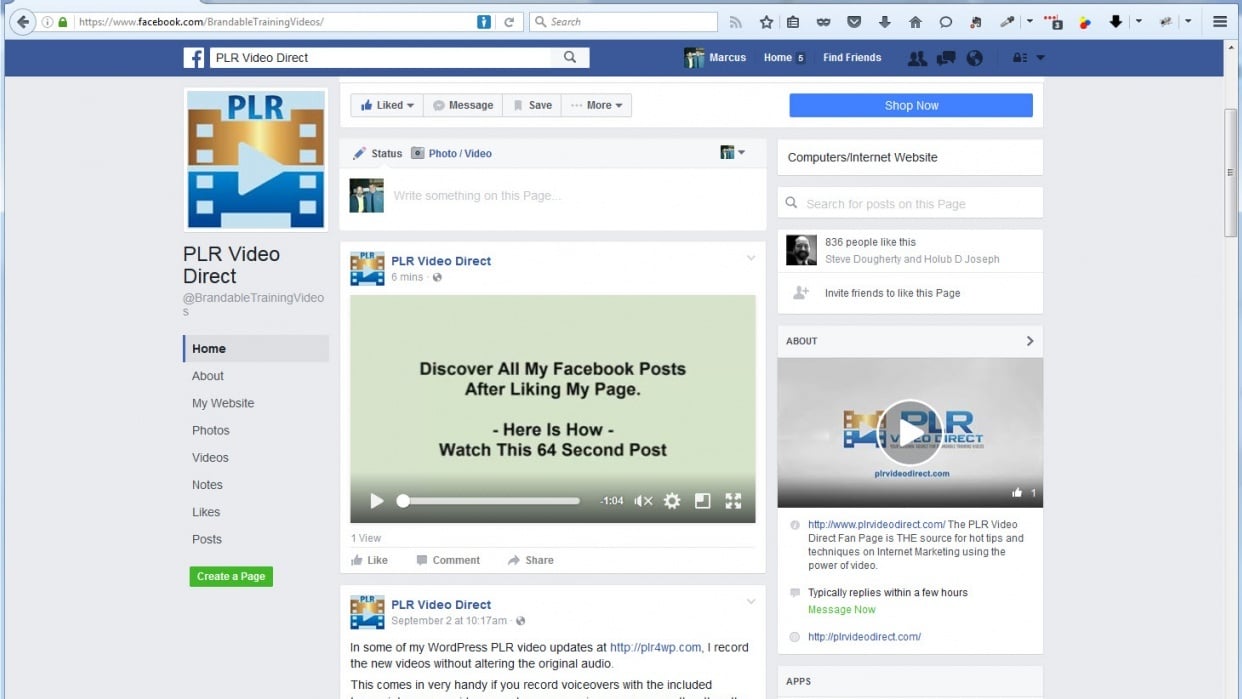Open eyedropper tool dropdown arrow

pyautogui.click(x=1029, y=22)
